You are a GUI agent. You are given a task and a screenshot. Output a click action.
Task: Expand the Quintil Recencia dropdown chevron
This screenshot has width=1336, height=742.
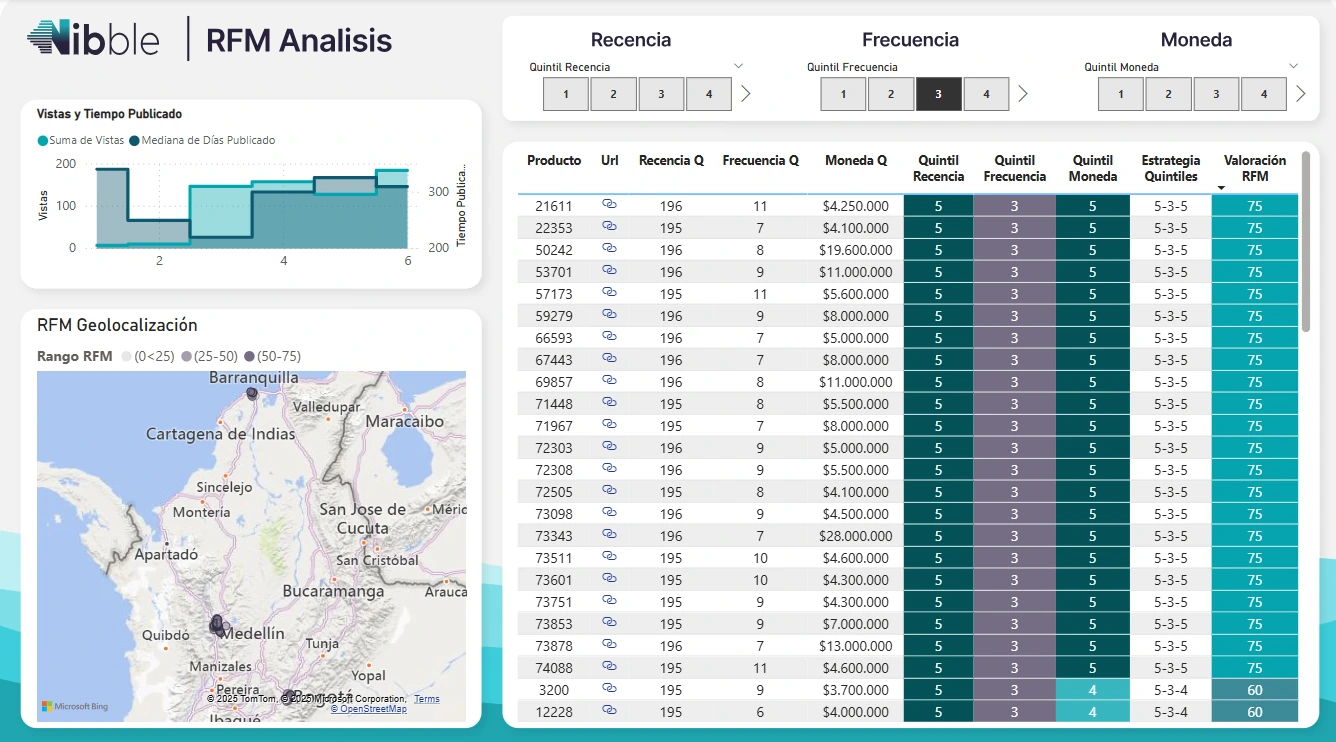coord(739,66)
